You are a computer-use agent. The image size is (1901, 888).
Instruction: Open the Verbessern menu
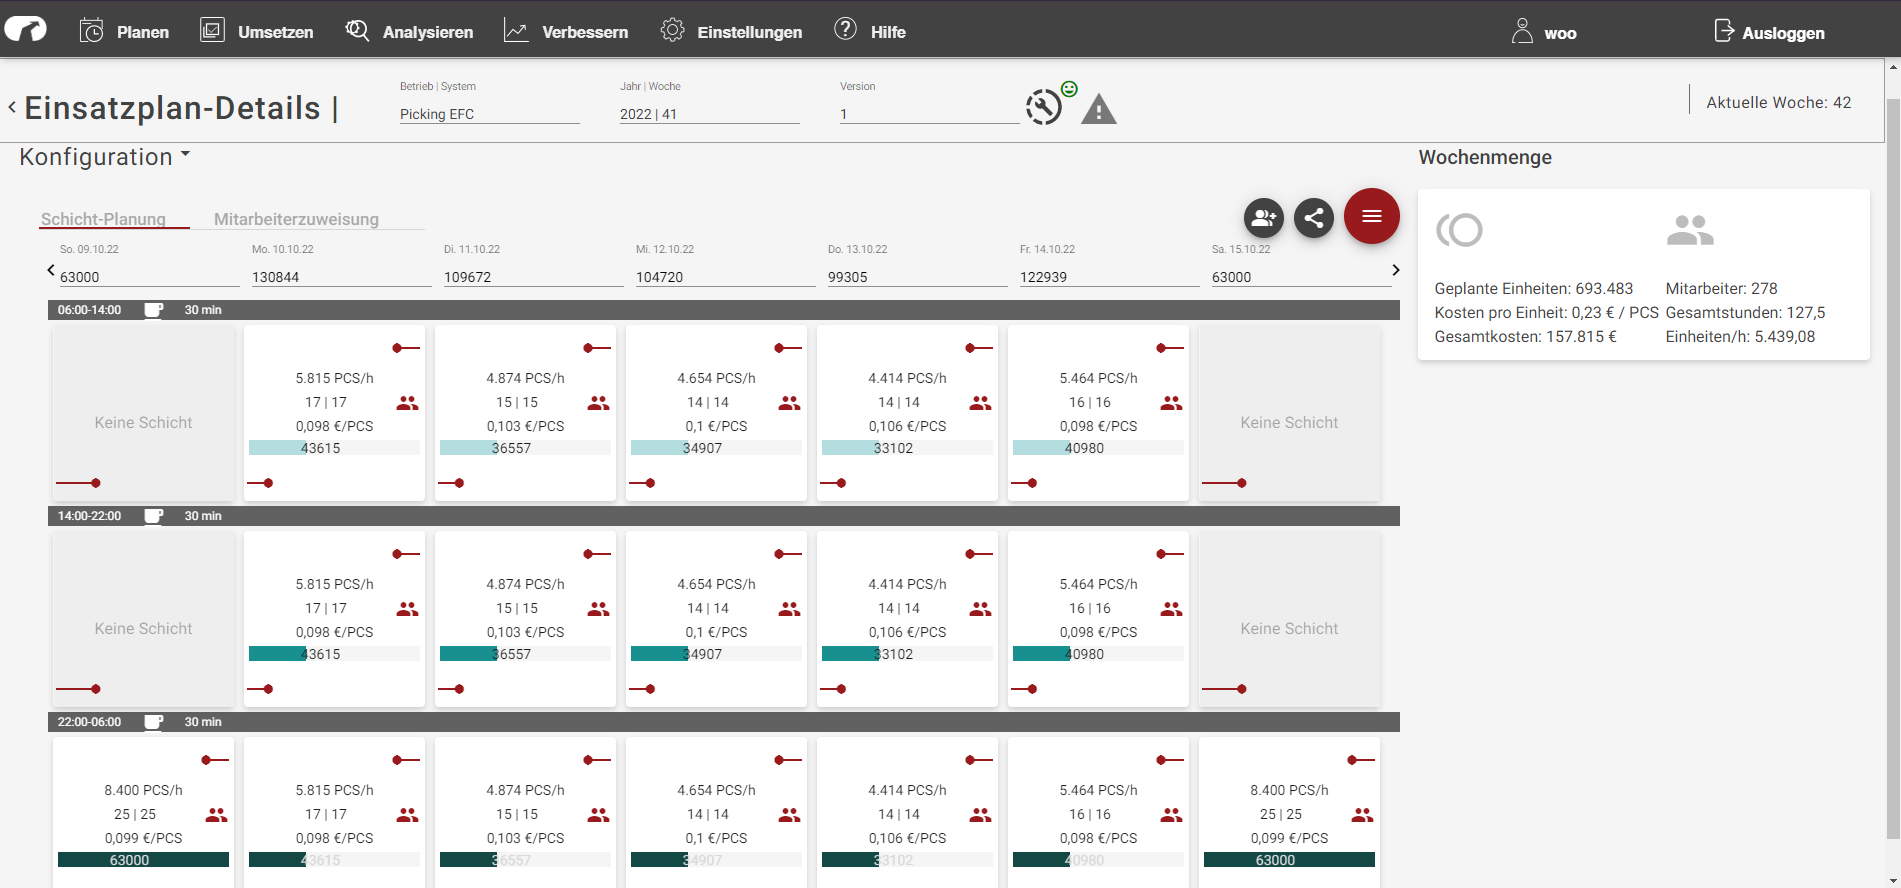click(566, 32)
